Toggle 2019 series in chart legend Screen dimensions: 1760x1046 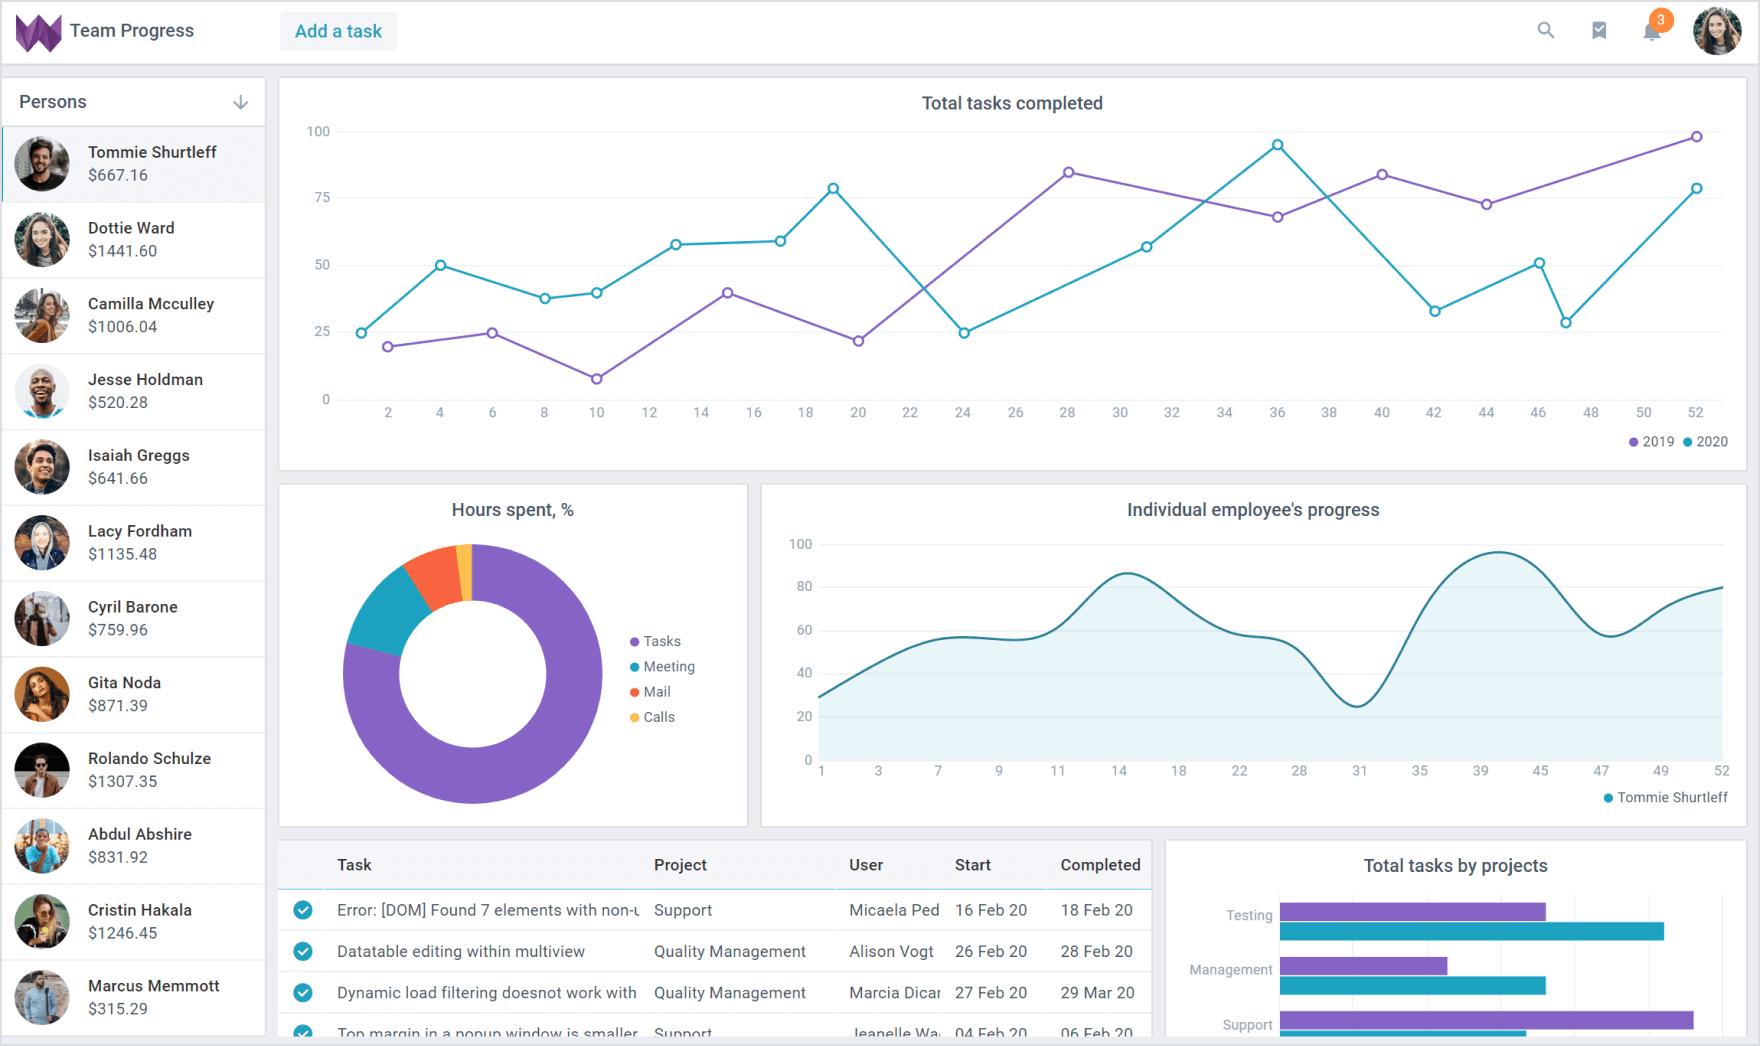pyautogui.click(x=1651, y=442)
